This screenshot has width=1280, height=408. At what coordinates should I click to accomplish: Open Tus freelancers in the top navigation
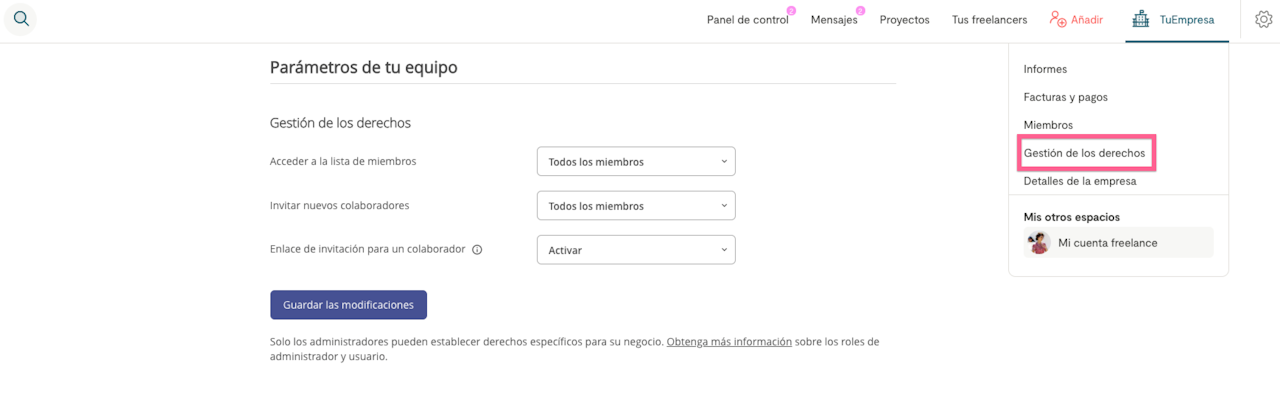[989, 20]
